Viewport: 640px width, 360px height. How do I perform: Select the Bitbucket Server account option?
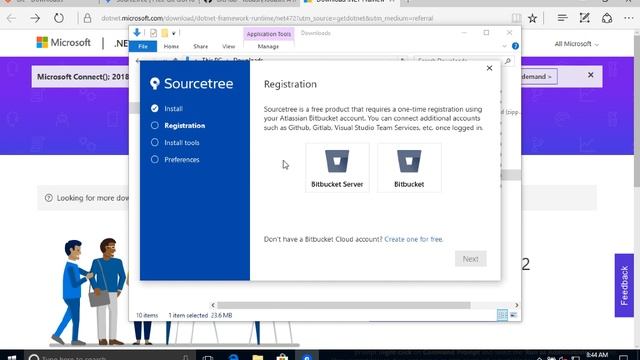click(337, 168)
